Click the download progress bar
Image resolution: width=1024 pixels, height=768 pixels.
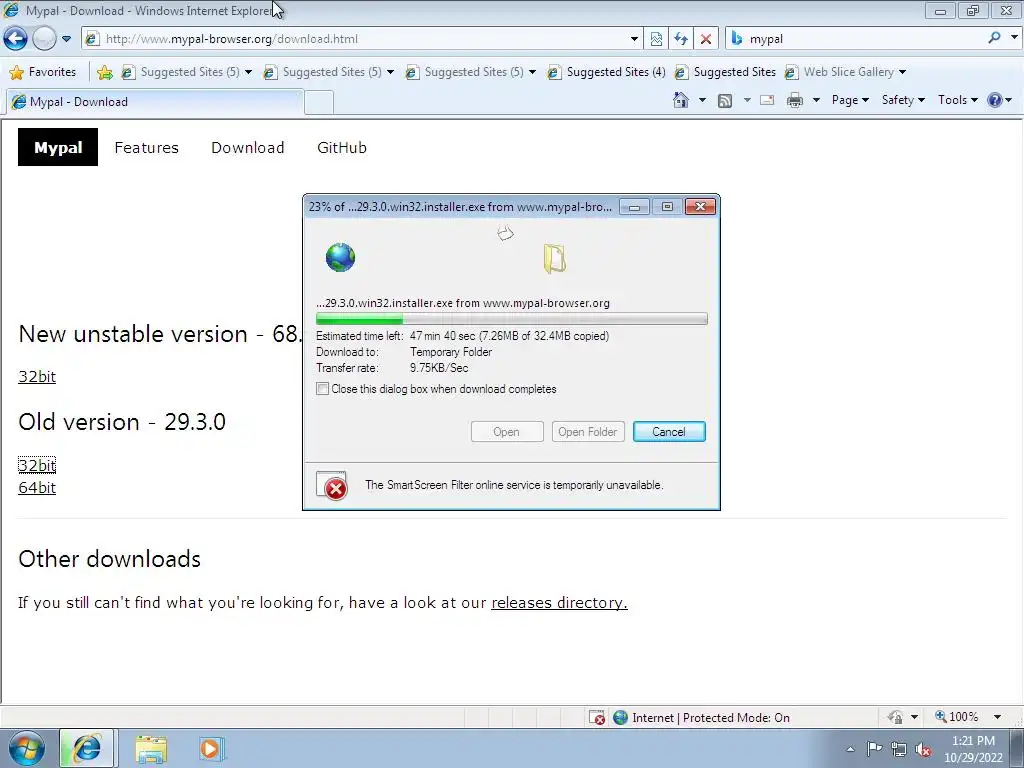click(x=511, y=319)
